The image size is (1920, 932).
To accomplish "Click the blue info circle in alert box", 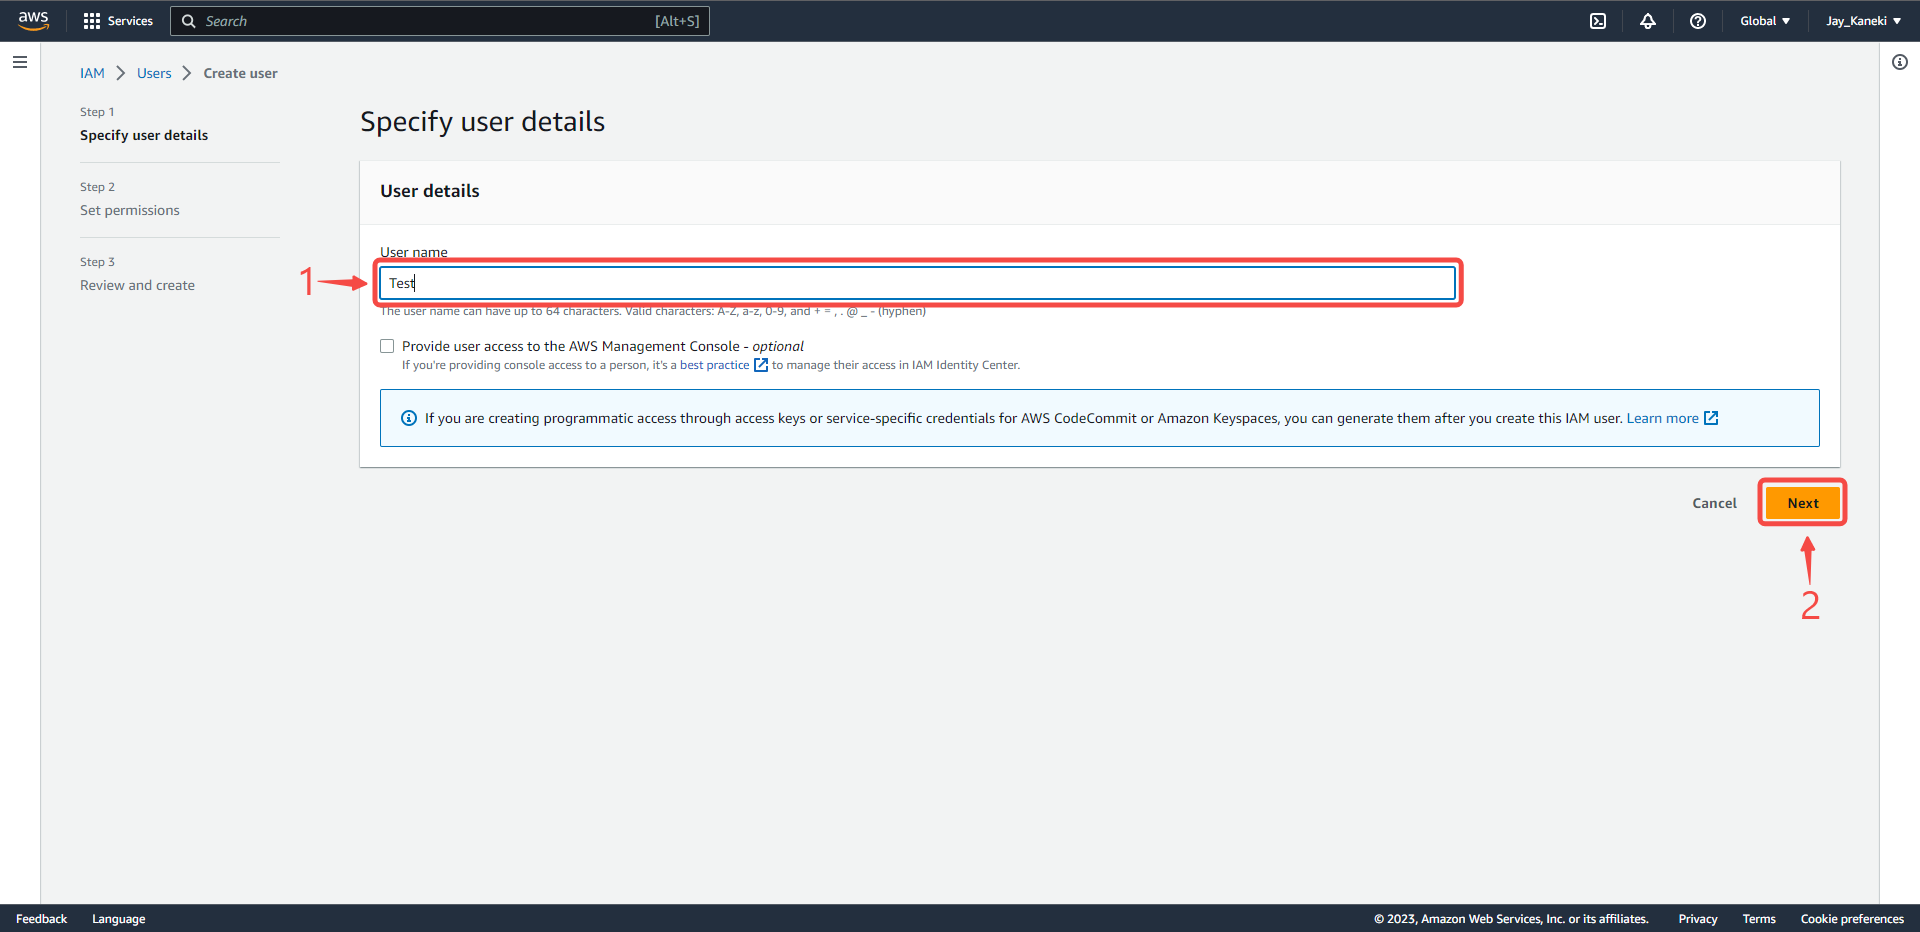I will pyautogui.click(x=409, y=418).
